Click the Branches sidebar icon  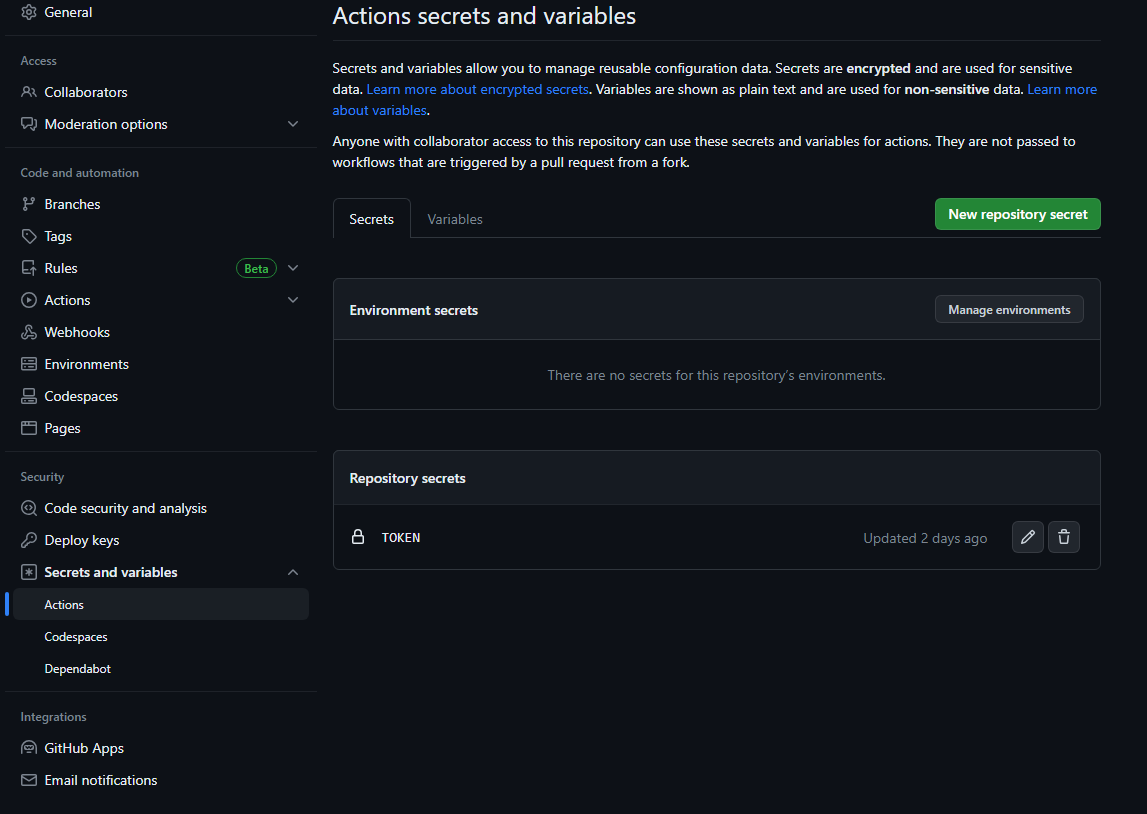(x=24, y=203)
